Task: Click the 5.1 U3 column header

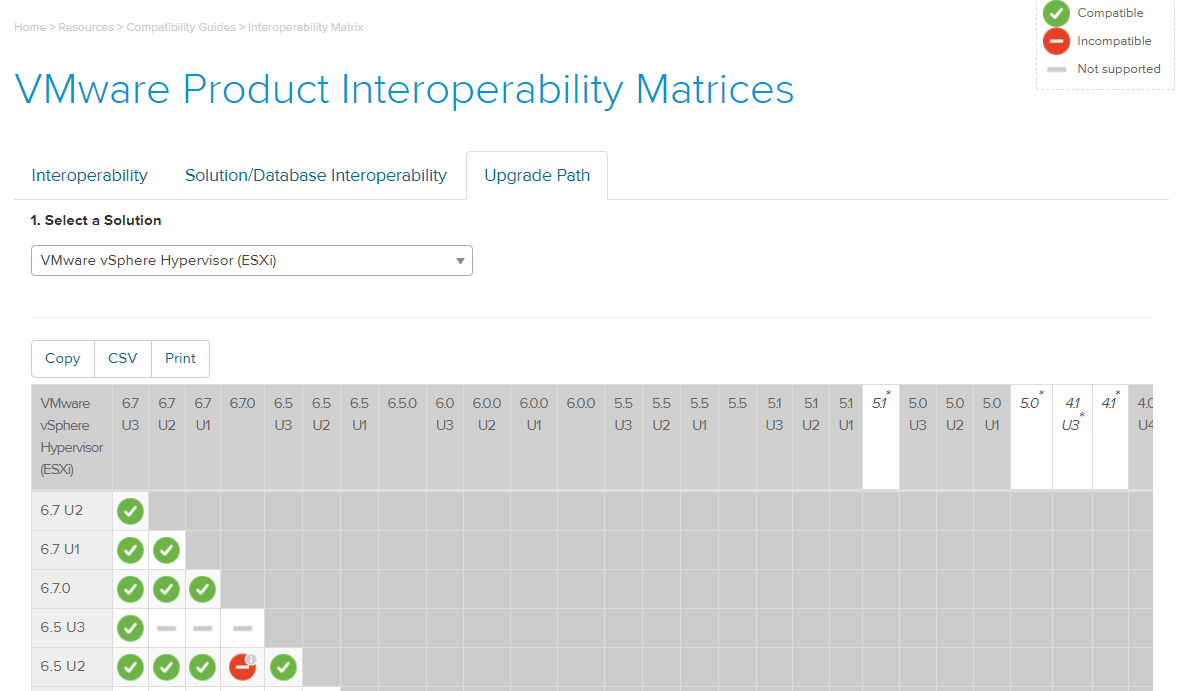Action: pyautogui.click(x=774, y=437)
